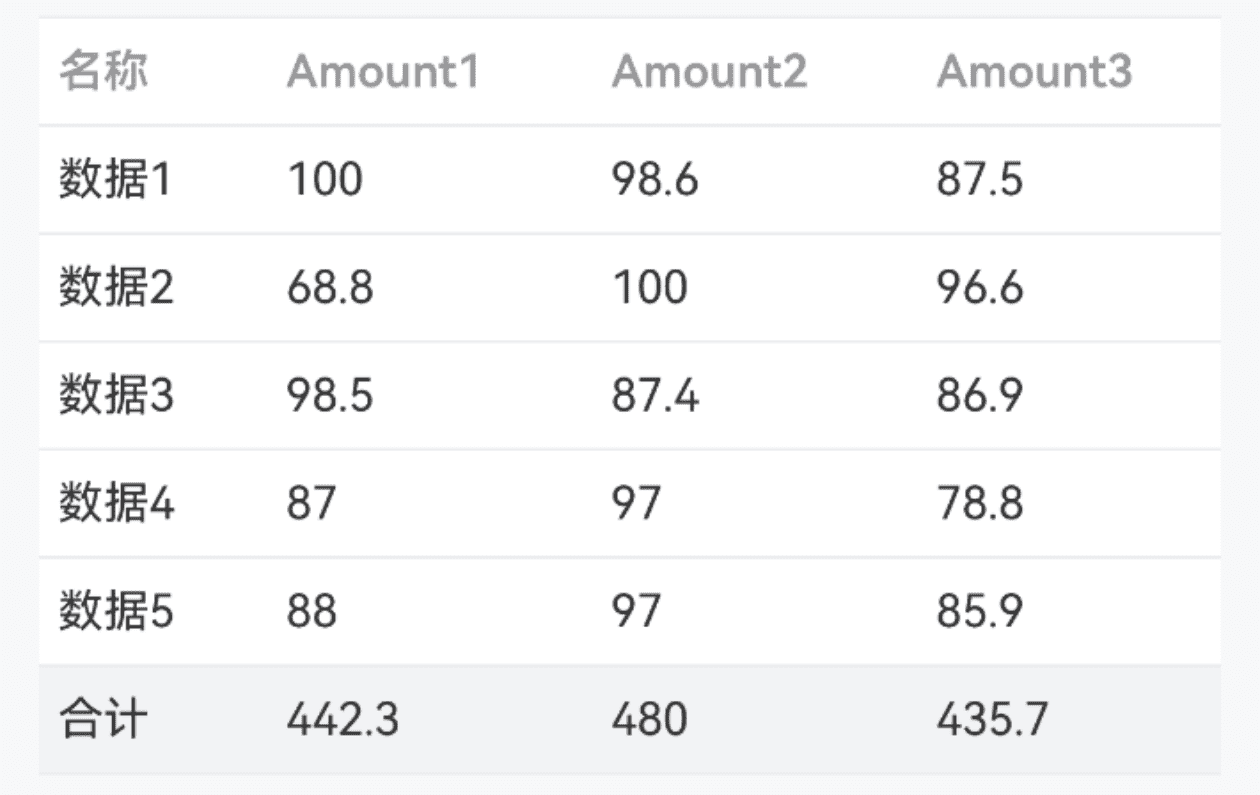Click the 87.5 cell under Amount3
This screenshot has height=795, width=1260.
click(x=980, y=180)
